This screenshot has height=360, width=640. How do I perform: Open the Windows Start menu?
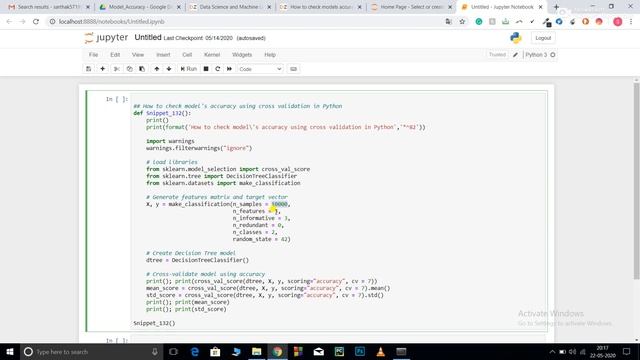[x=10, y=351]
